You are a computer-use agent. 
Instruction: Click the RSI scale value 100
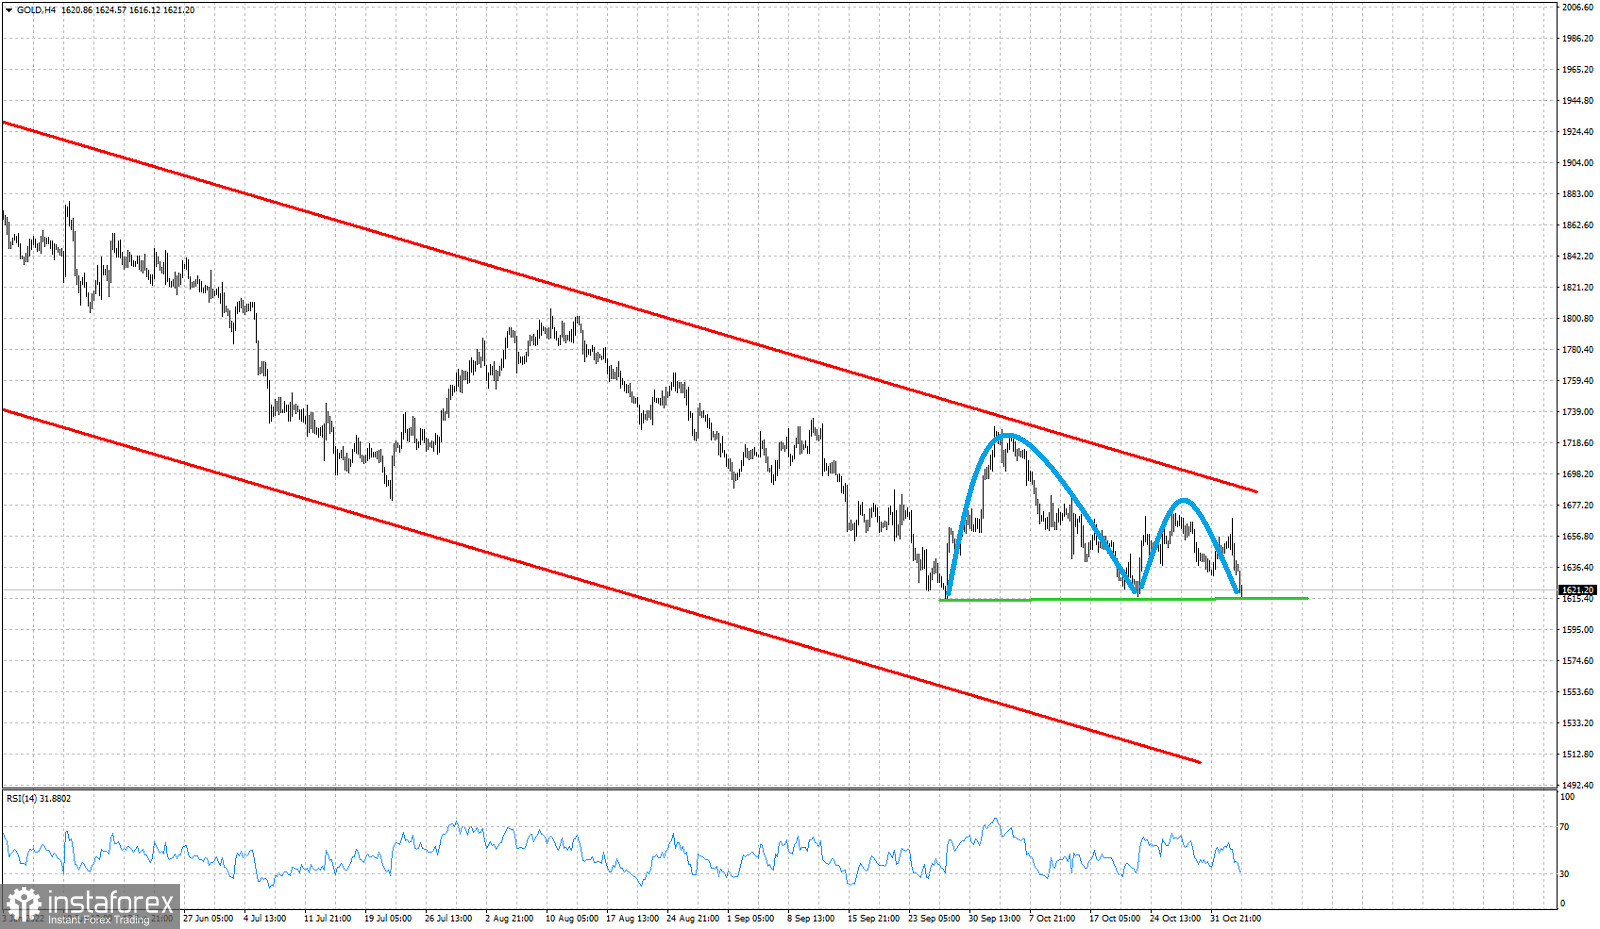pyautogui.click(x=1567, y=796)
